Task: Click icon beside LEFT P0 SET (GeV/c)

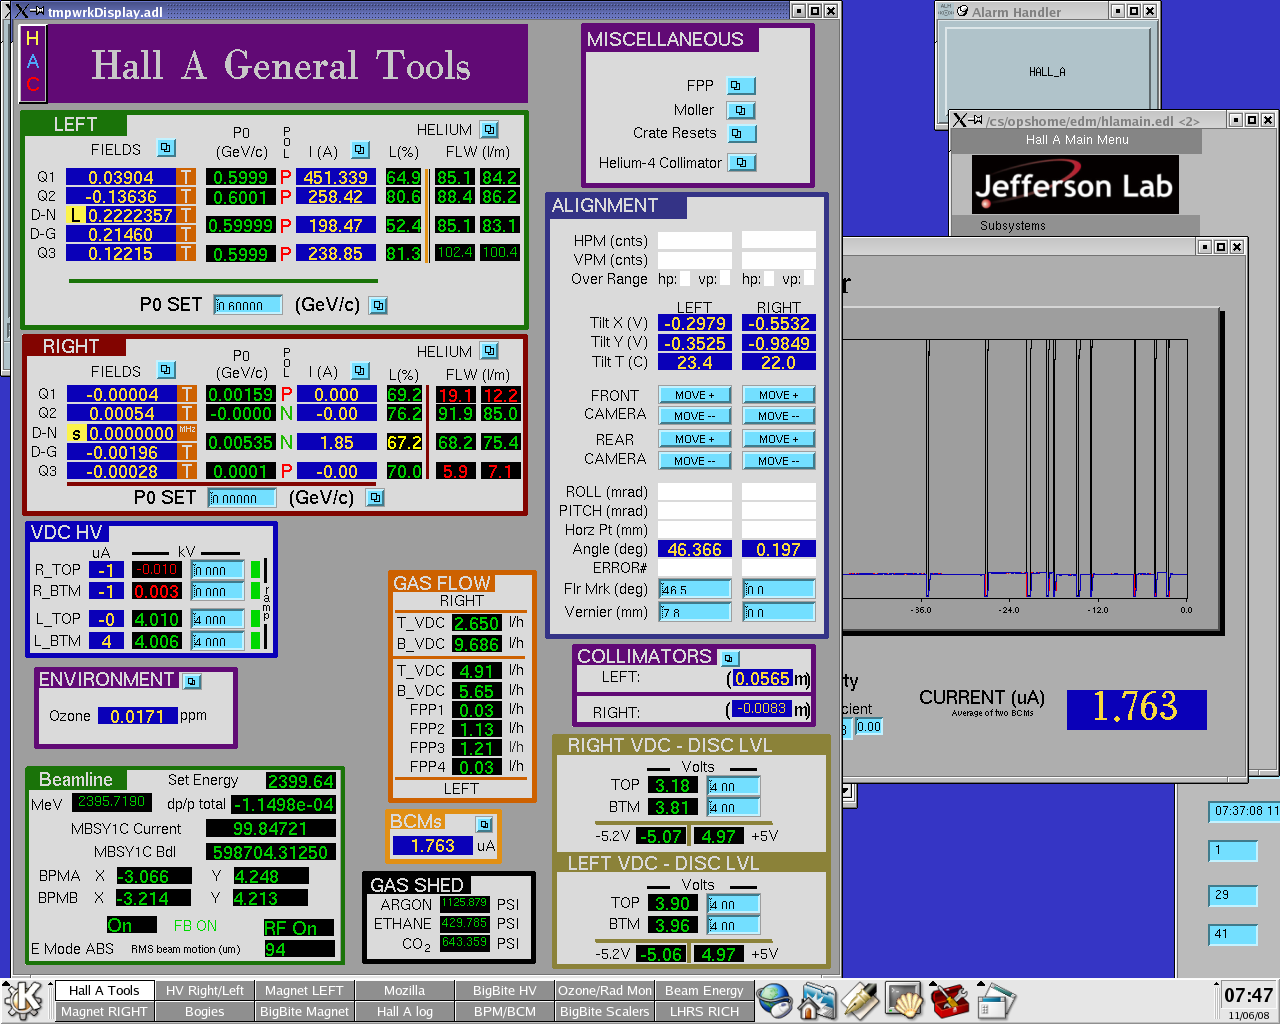Action: (x=378, y=305)
